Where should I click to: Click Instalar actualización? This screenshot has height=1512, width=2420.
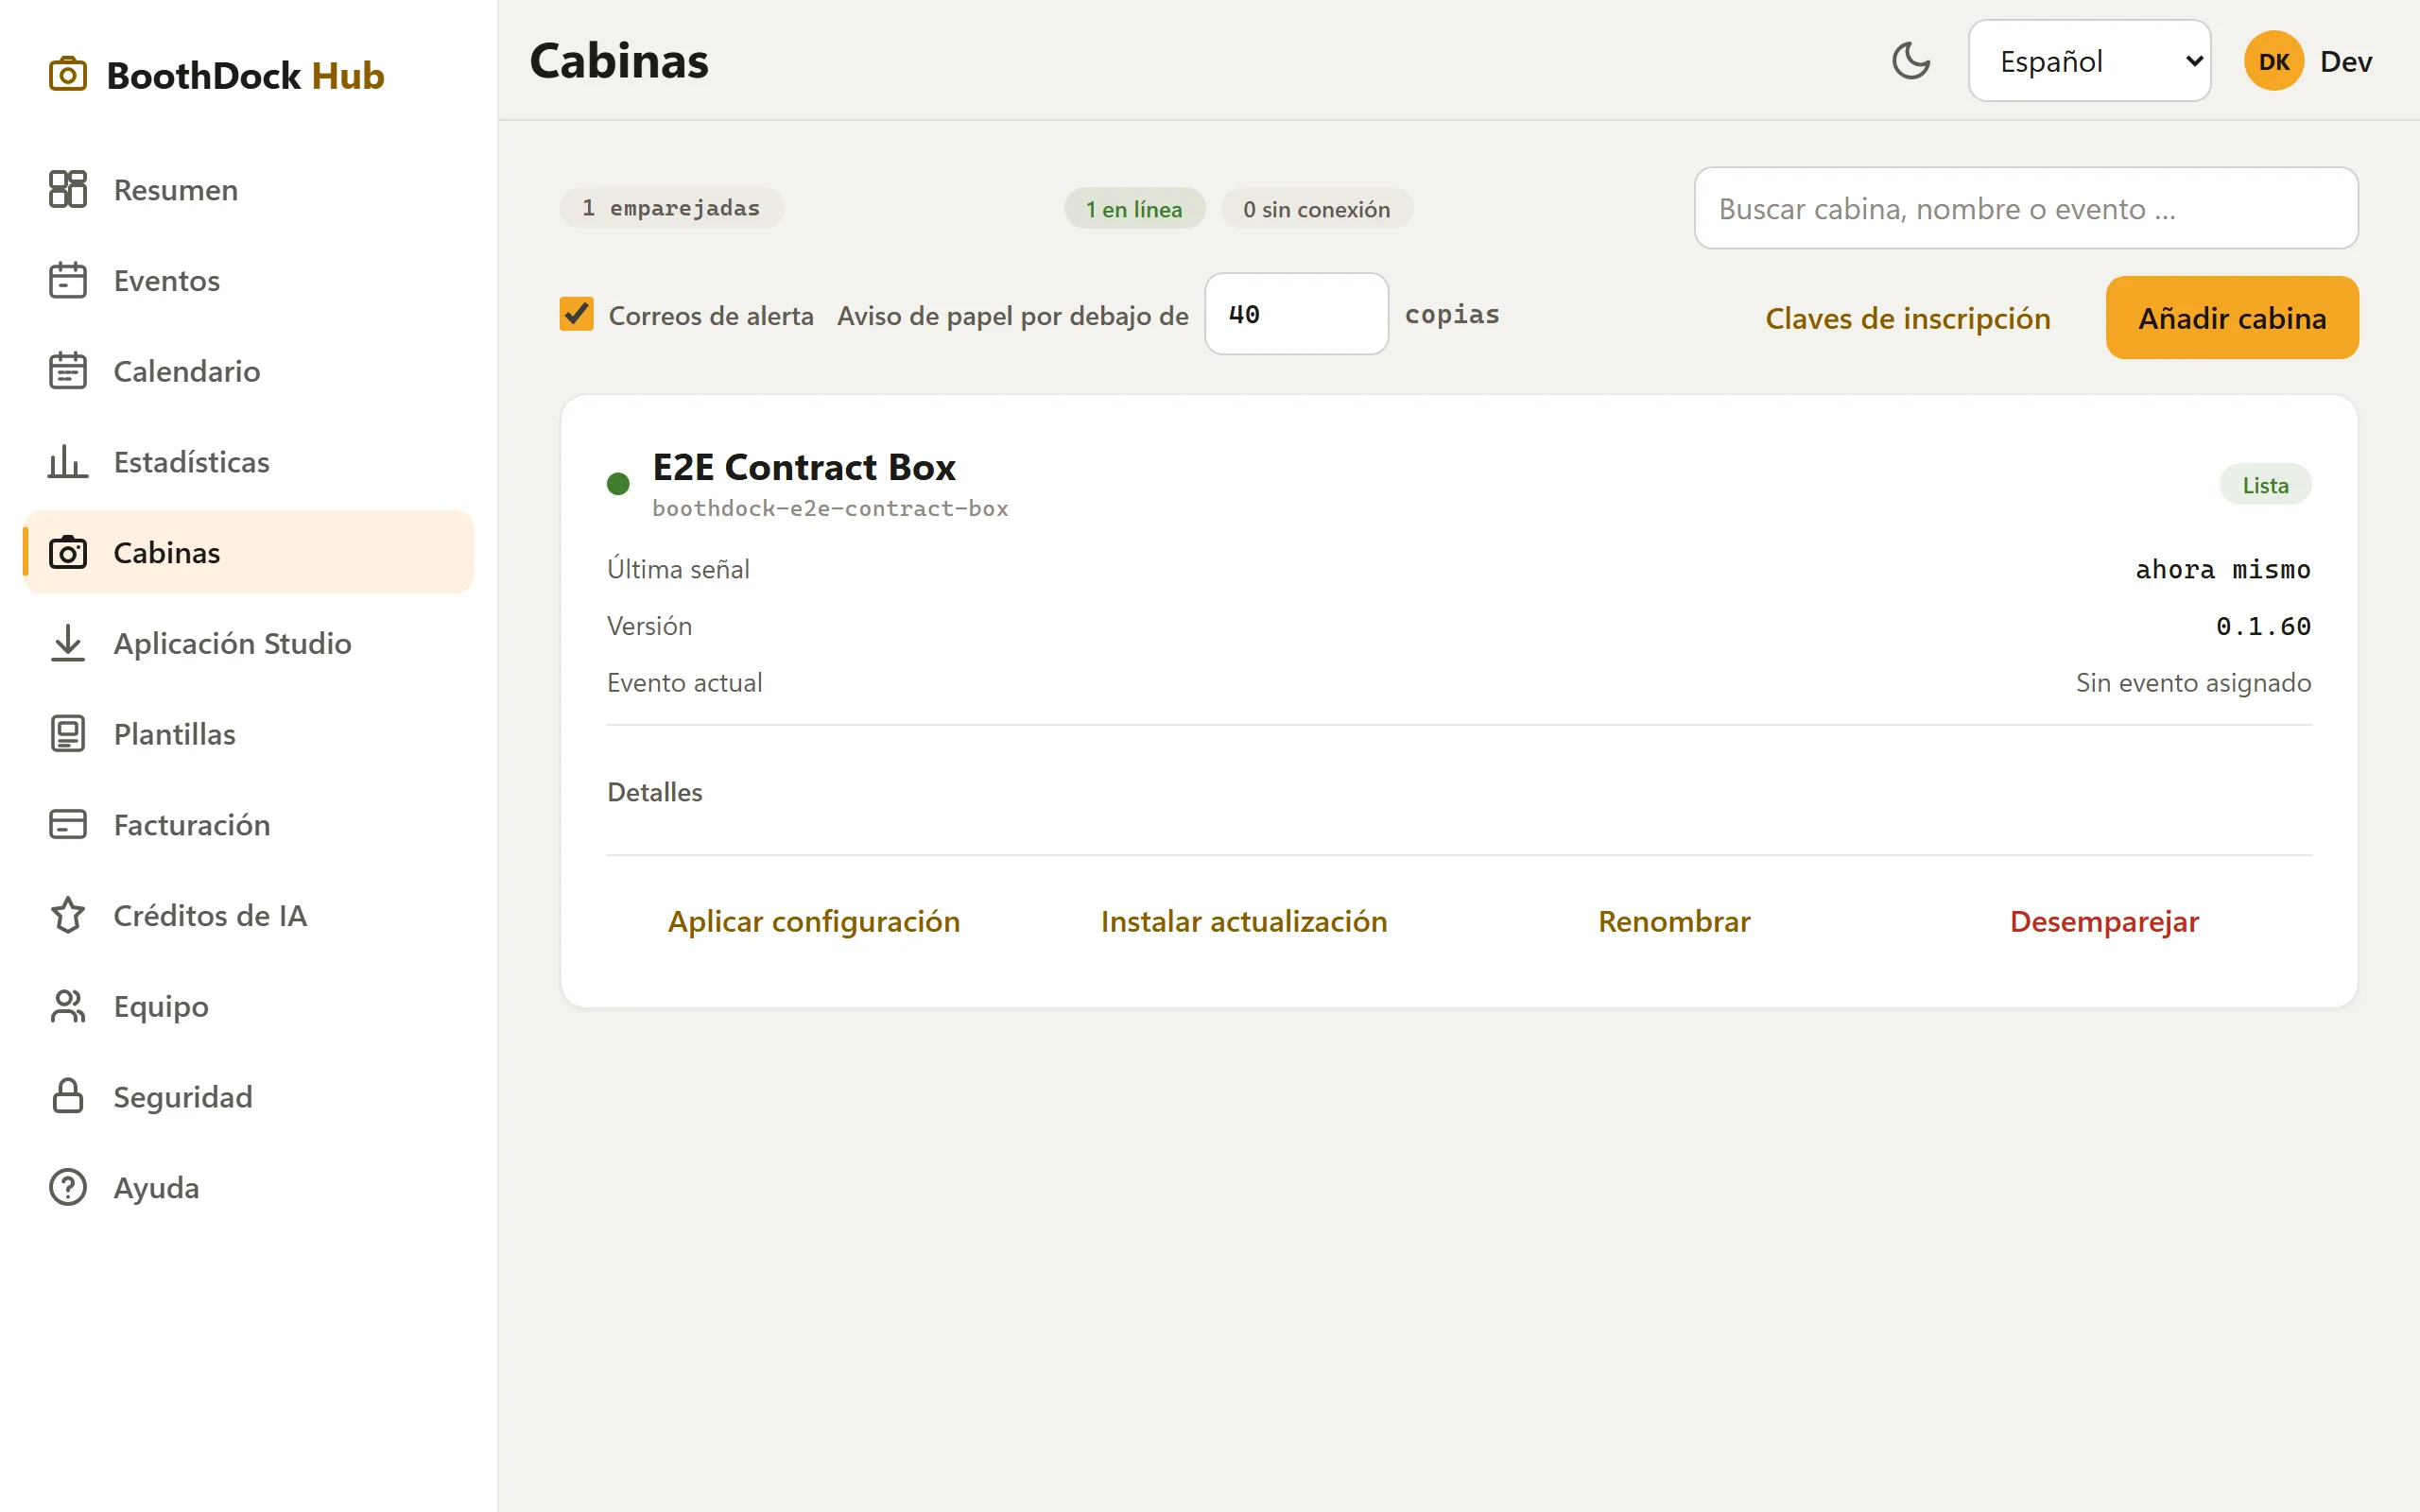(x=1244, y=921)
